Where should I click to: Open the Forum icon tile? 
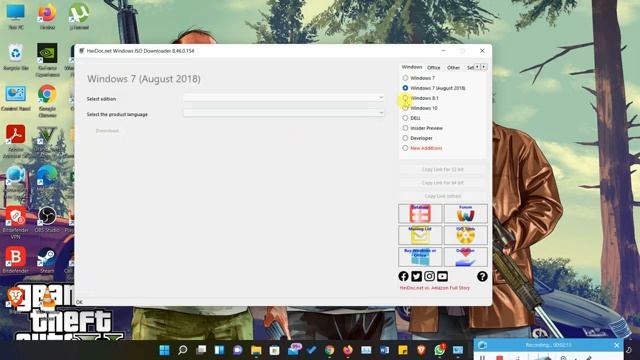466,214
